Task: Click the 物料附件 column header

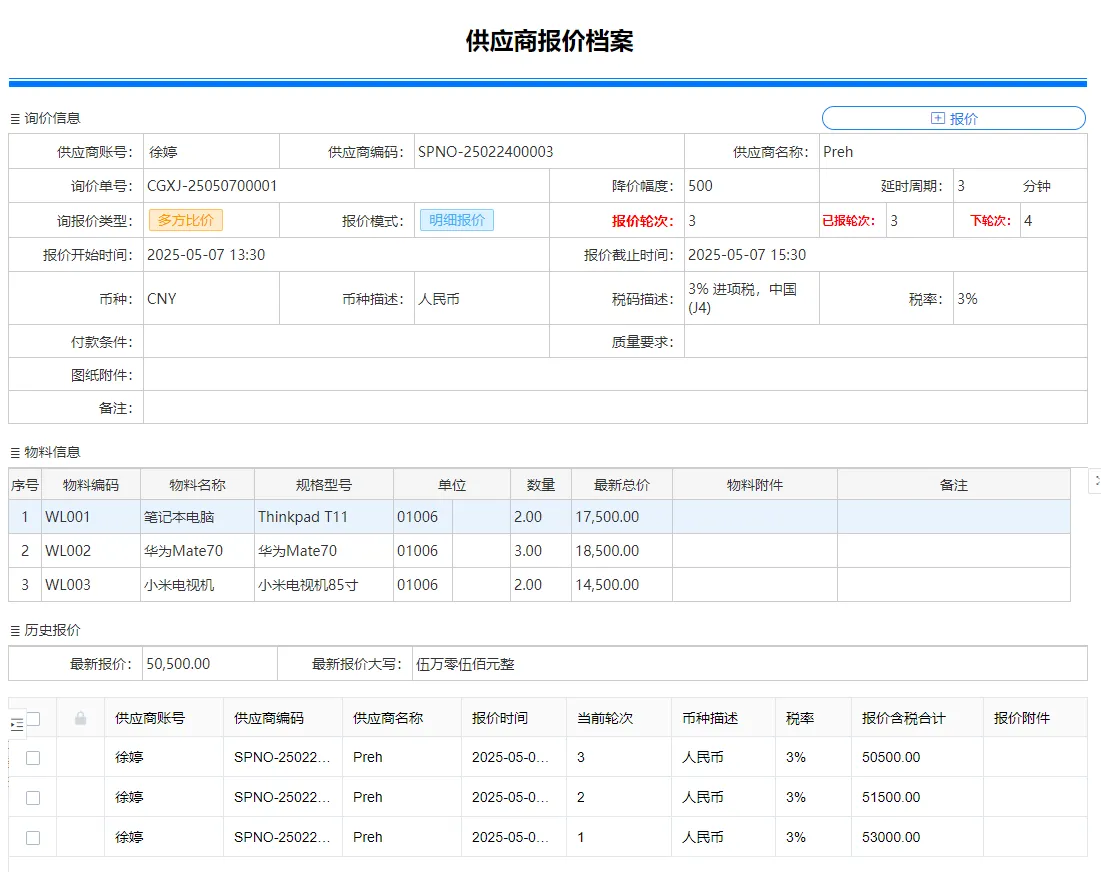Action: click(755, 484)
